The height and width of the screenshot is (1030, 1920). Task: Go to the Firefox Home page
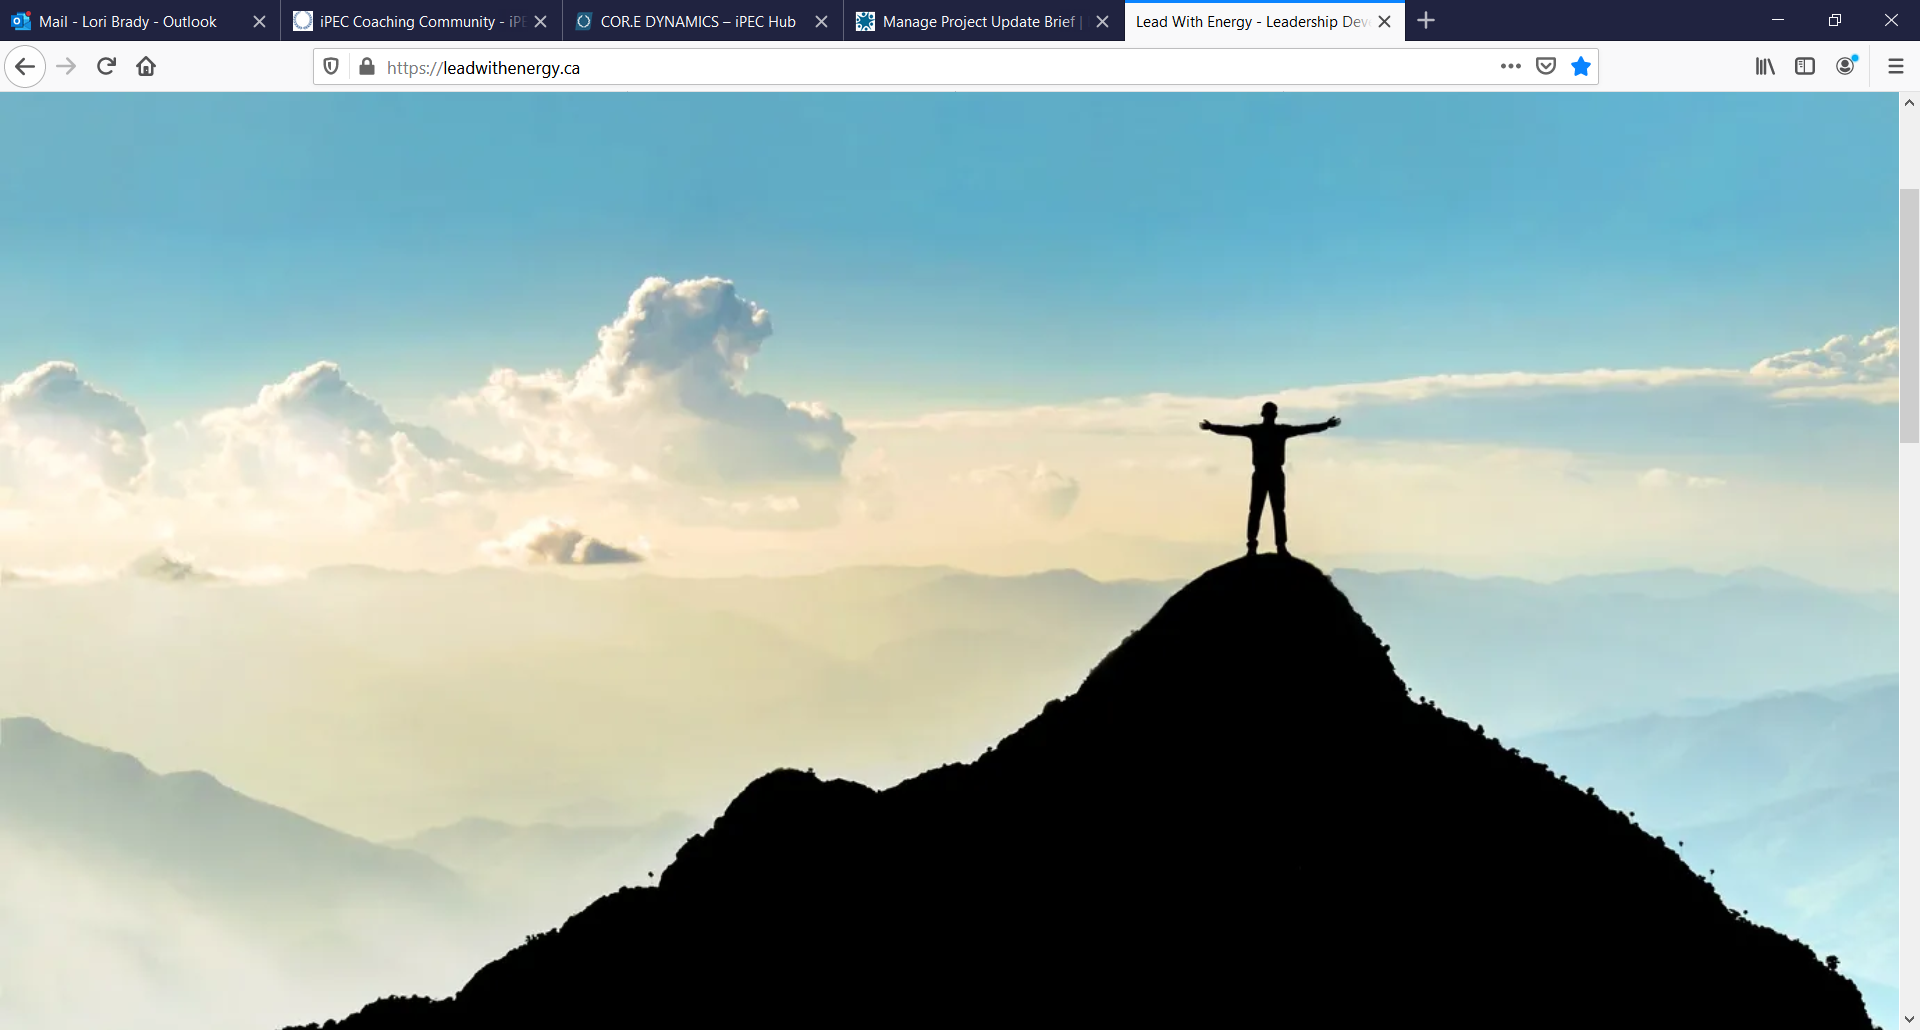point(146,67)
